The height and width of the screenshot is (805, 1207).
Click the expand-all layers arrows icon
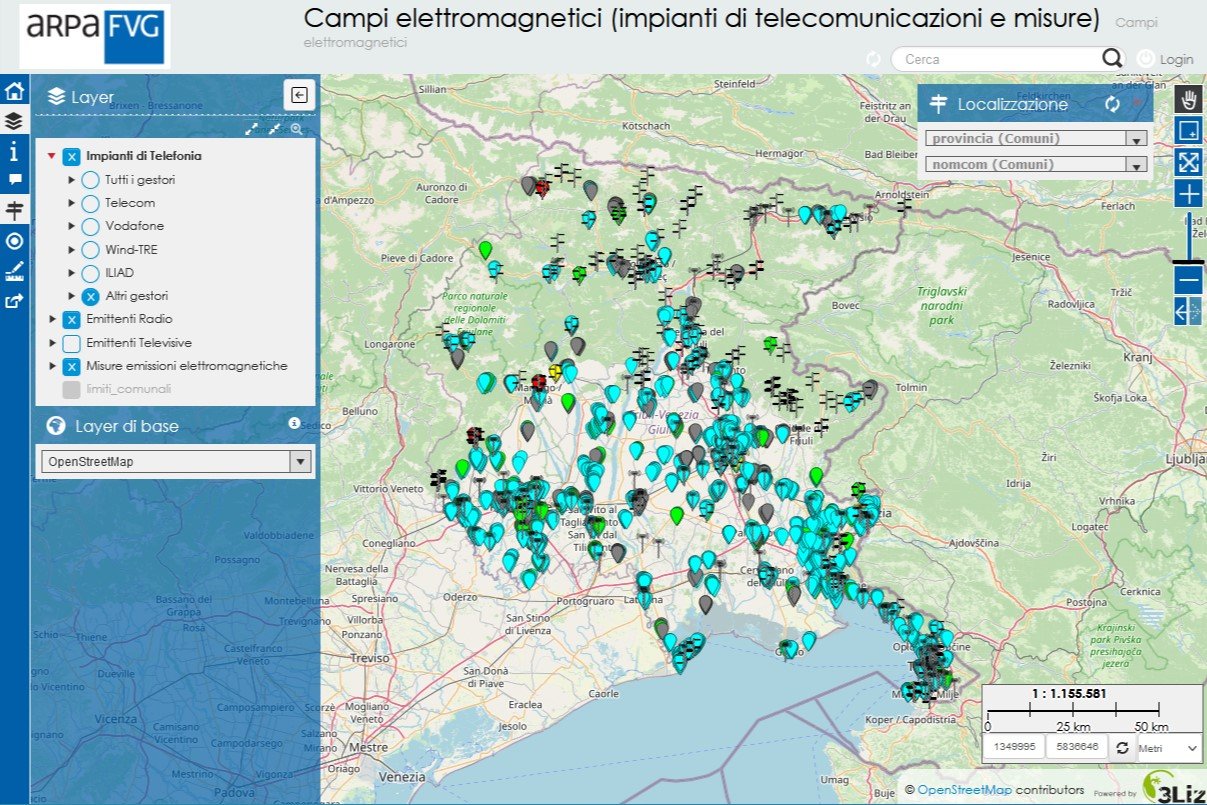click(x=252, y=129)
